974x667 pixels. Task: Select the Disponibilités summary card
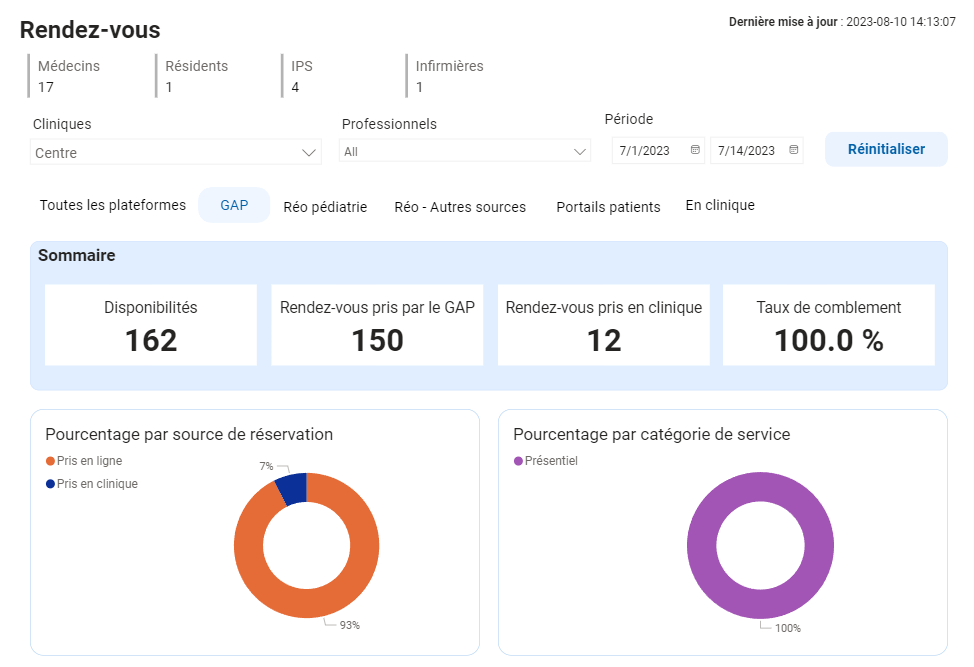(x=151, y=325)
